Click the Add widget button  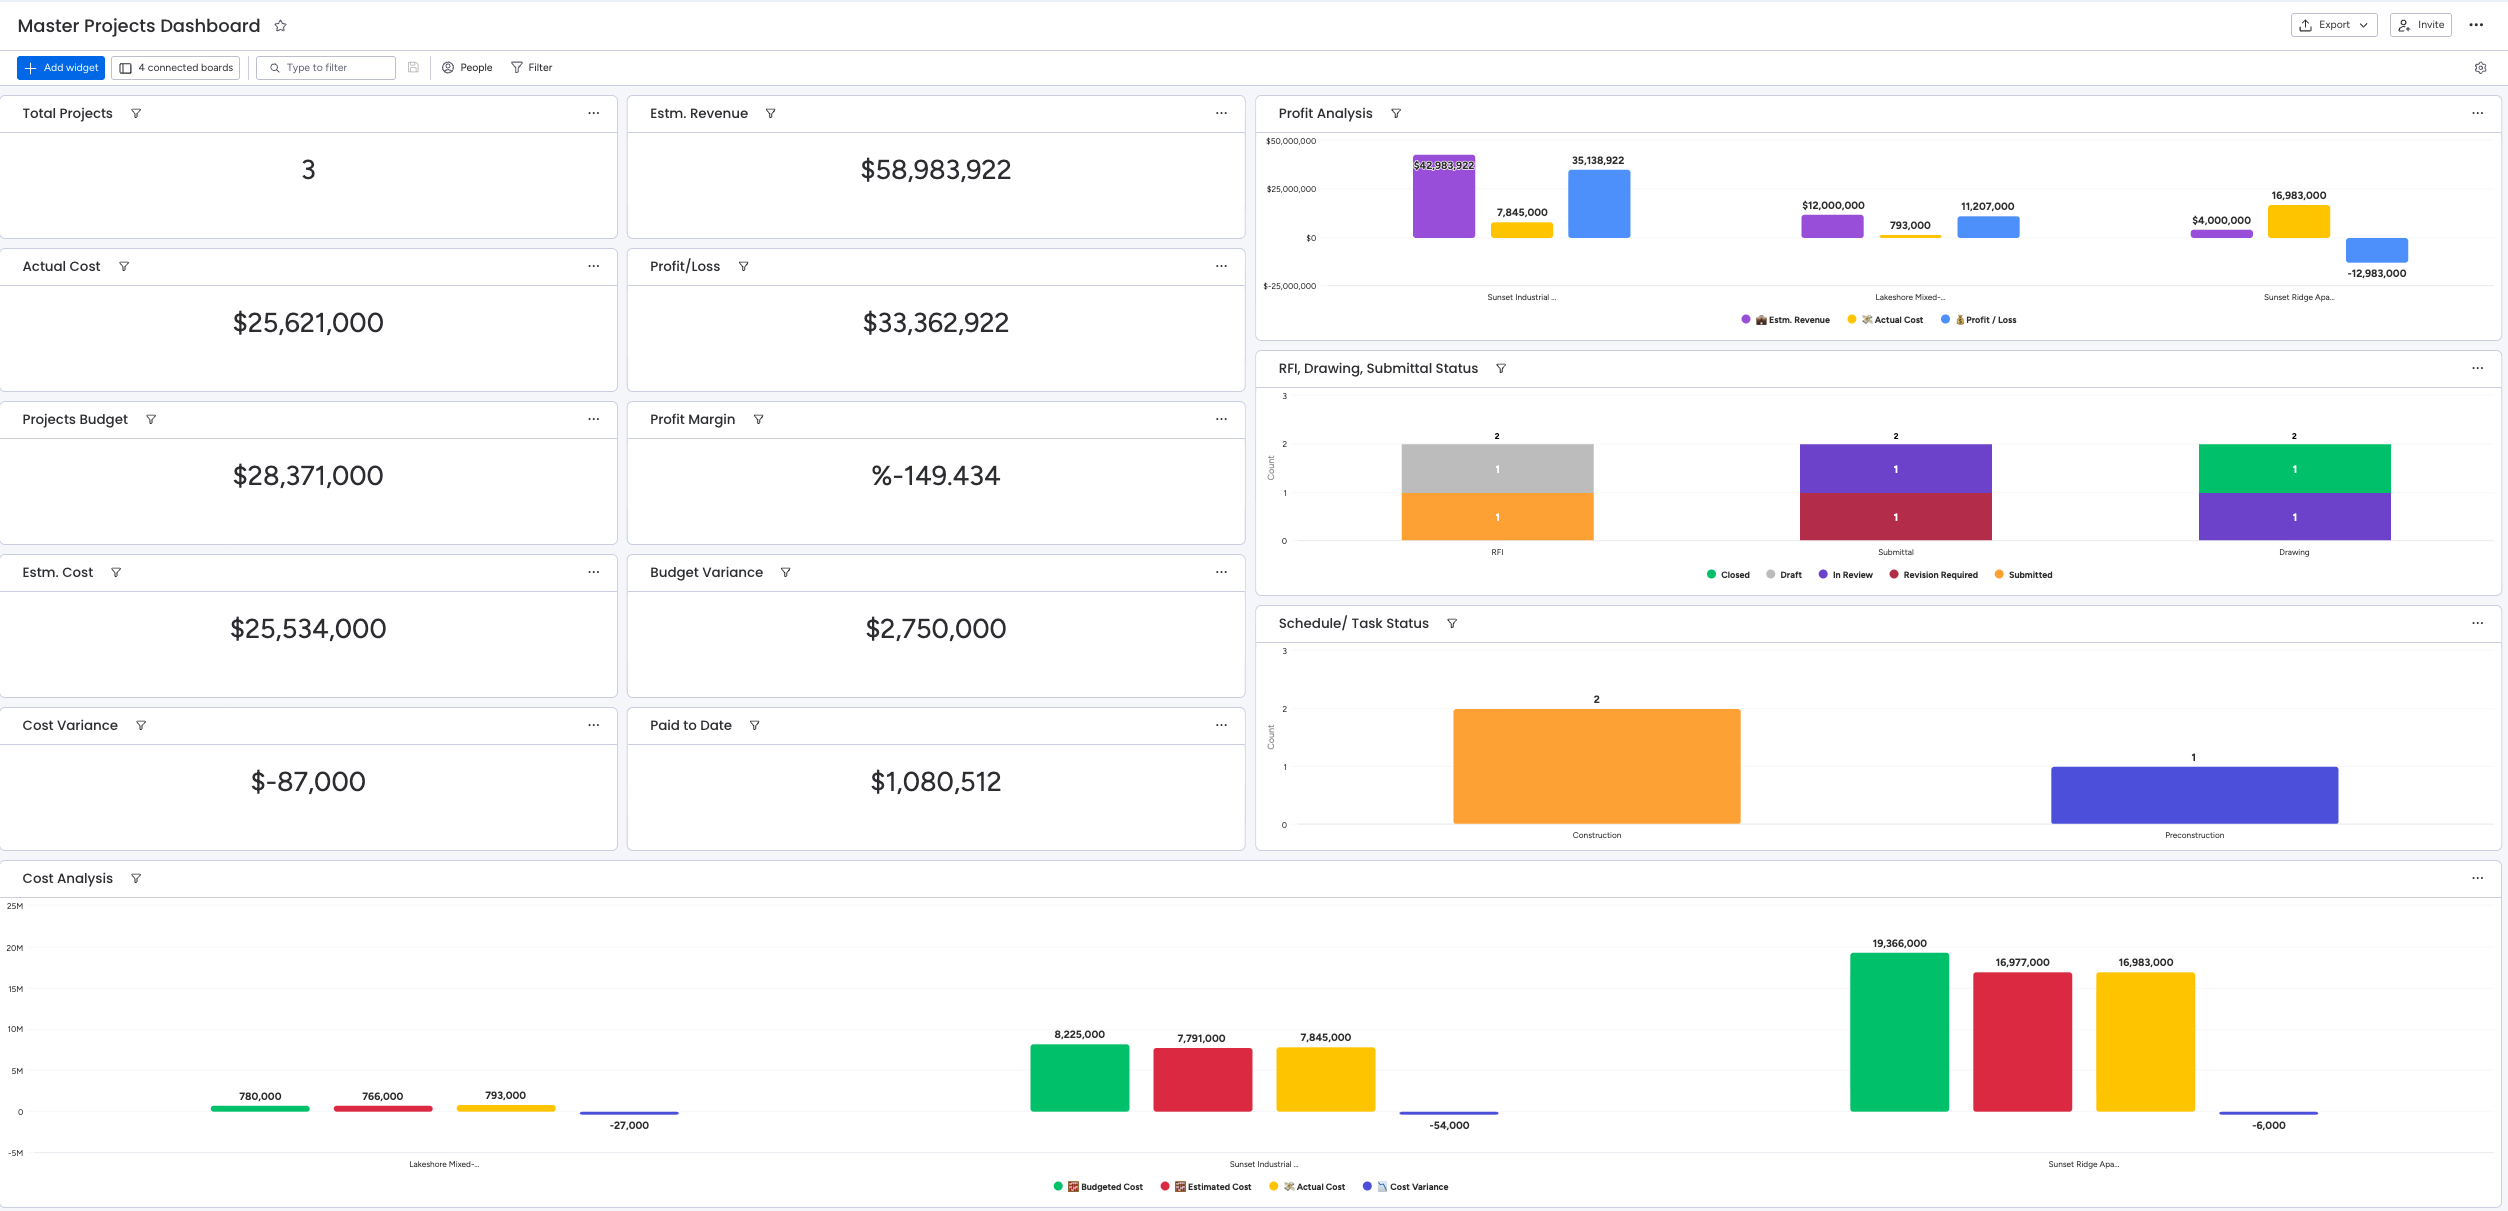point(61,68)
